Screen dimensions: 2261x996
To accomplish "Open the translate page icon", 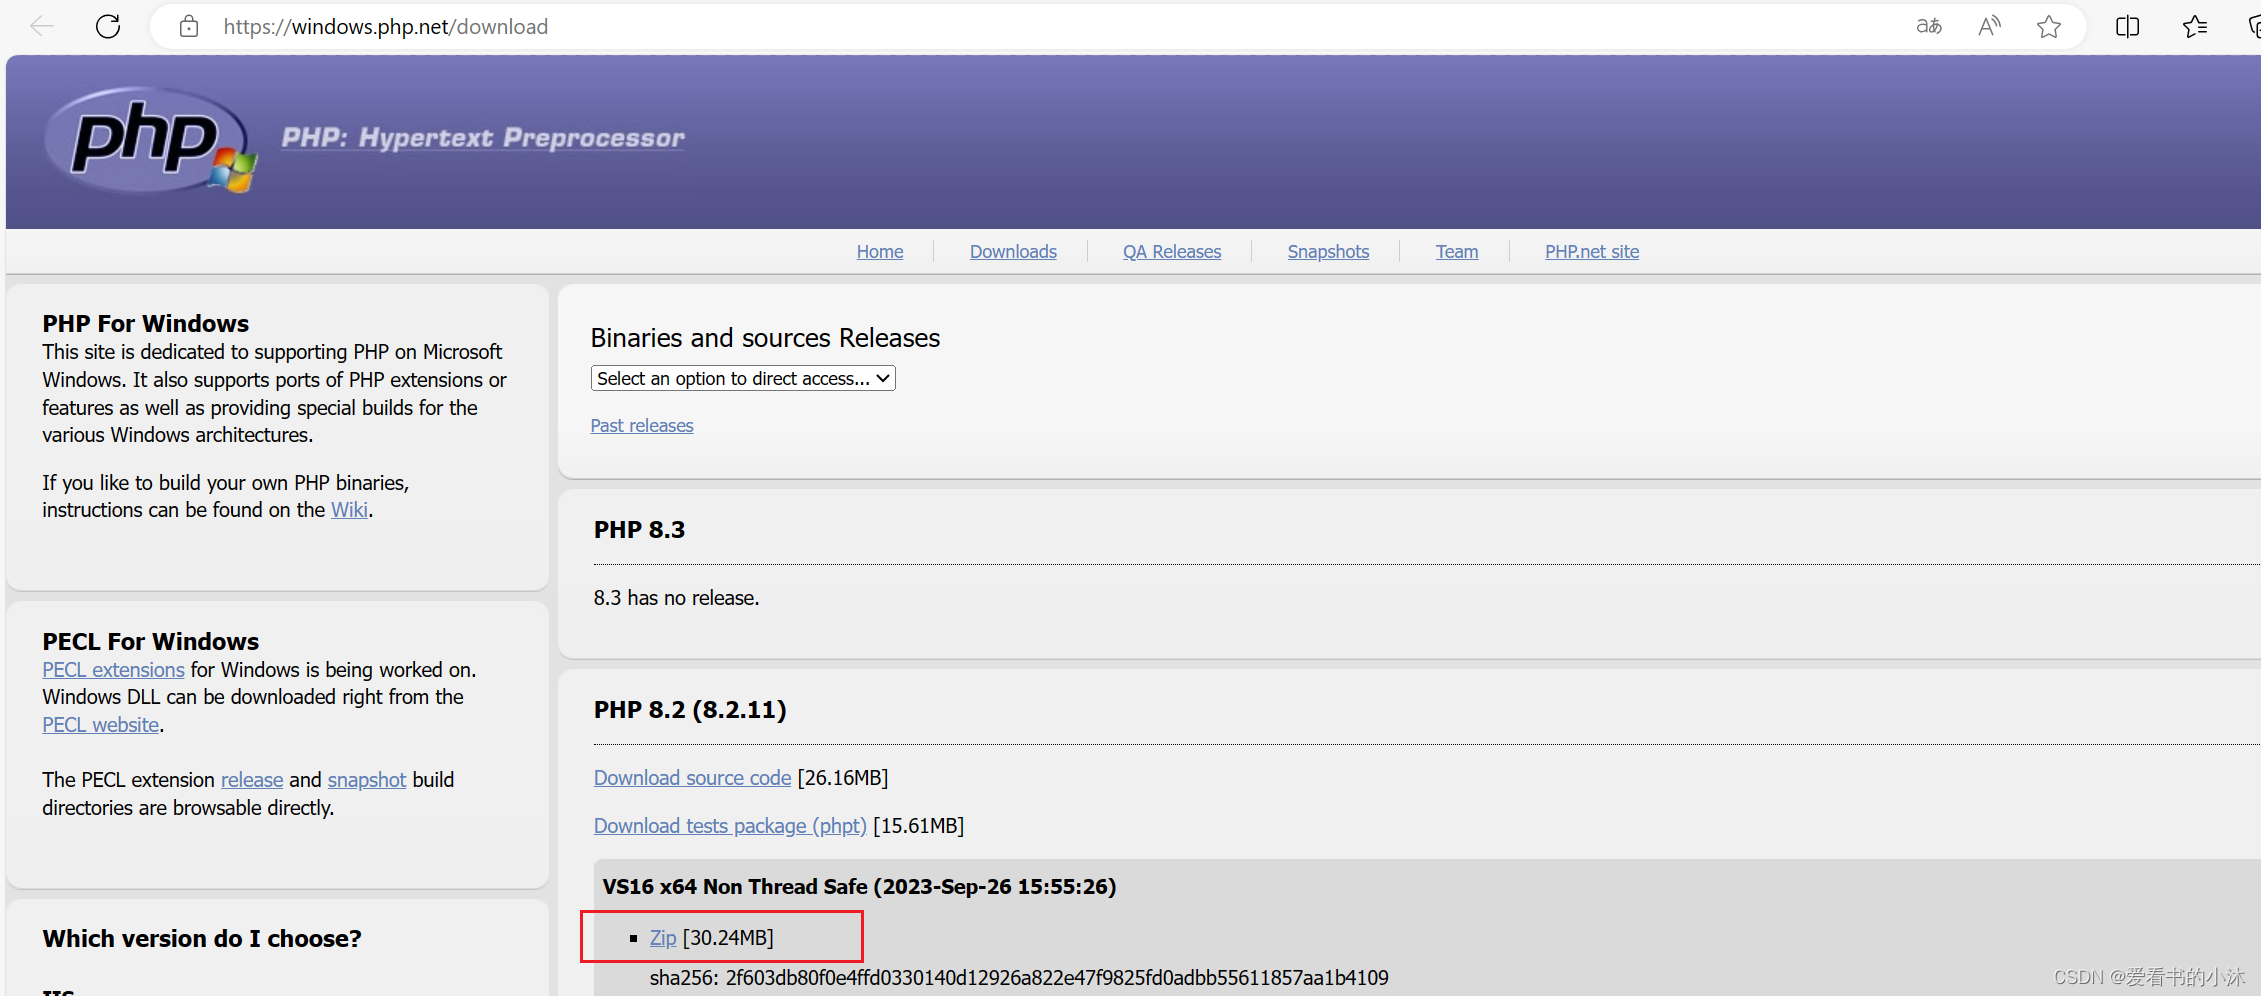I will 1929,26.
